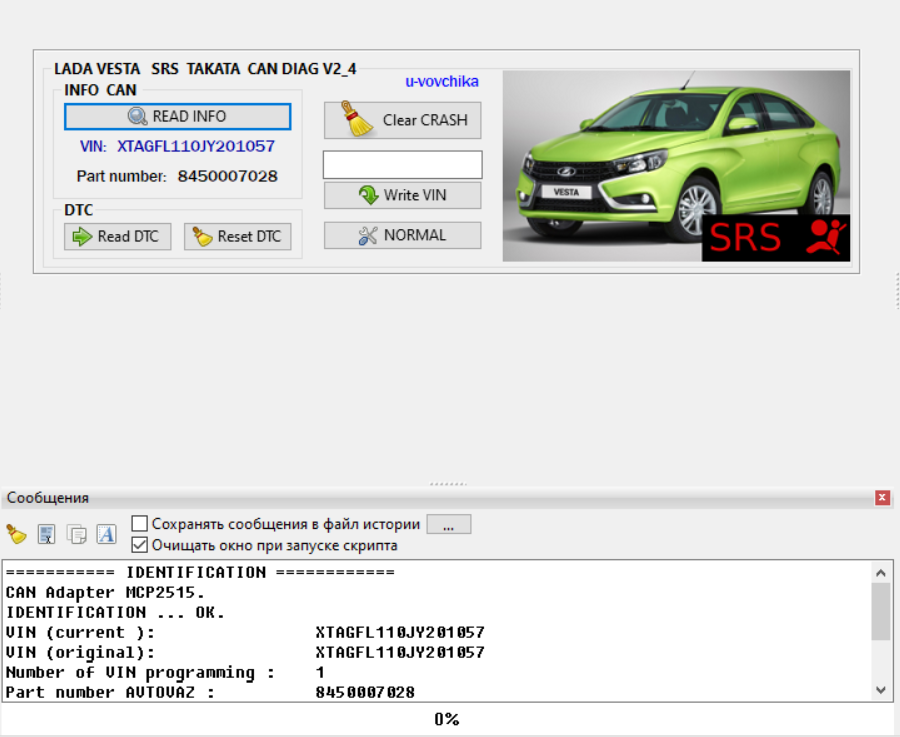This screenshot has width=900, height=737.
Task: Open the u-vovchika link
Action: (x=441, y=82)
